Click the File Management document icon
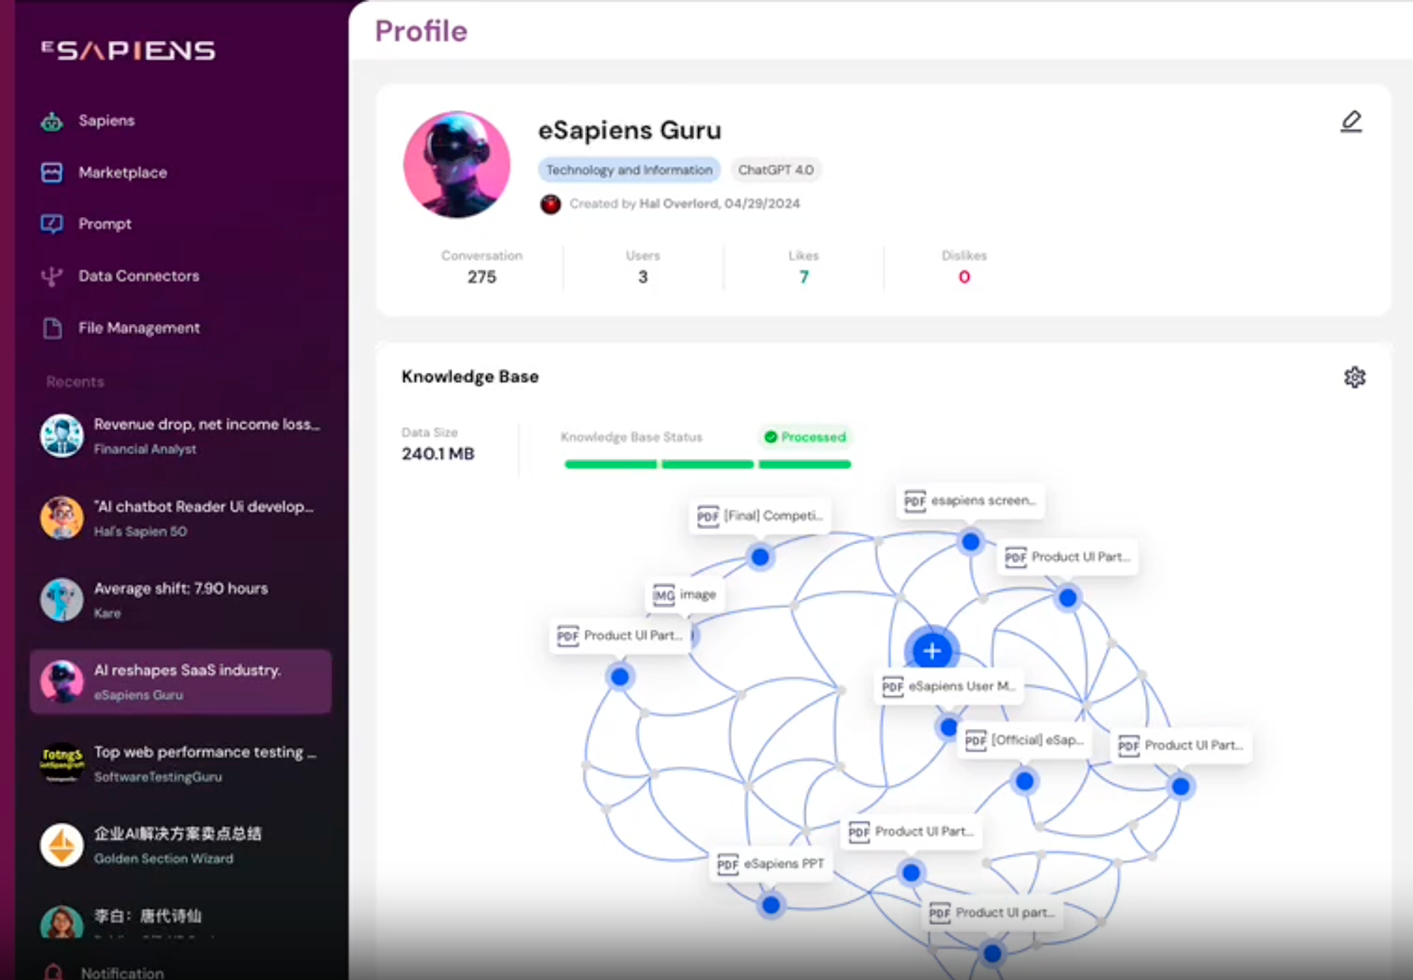The image size is (1413, 980). point(52,328)
